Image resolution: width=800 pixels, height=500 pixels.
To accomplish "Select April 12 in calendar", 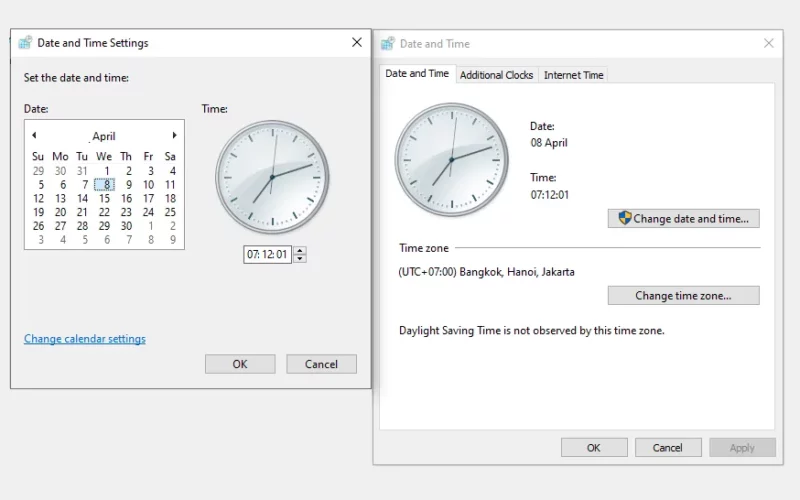I will (38, 198).
